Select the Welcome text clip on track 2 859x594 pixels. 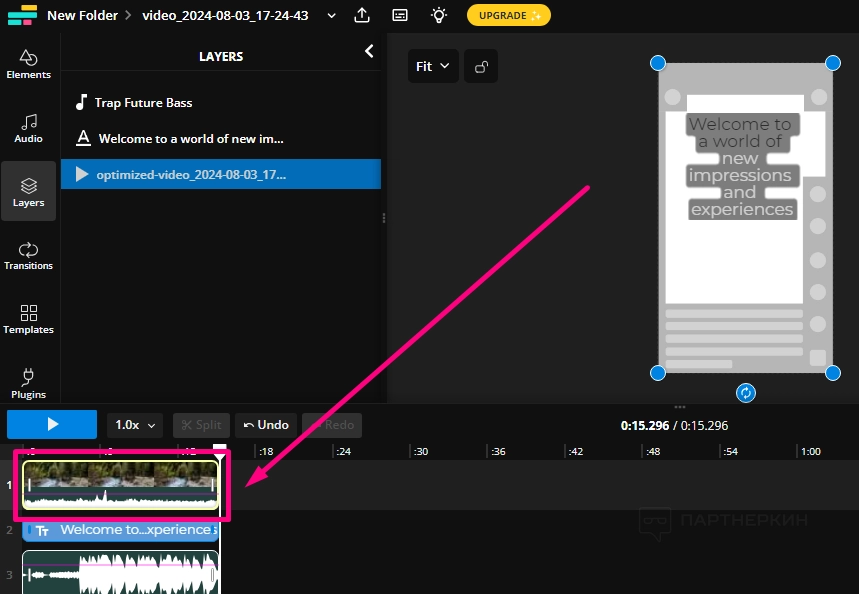(121, 530)
